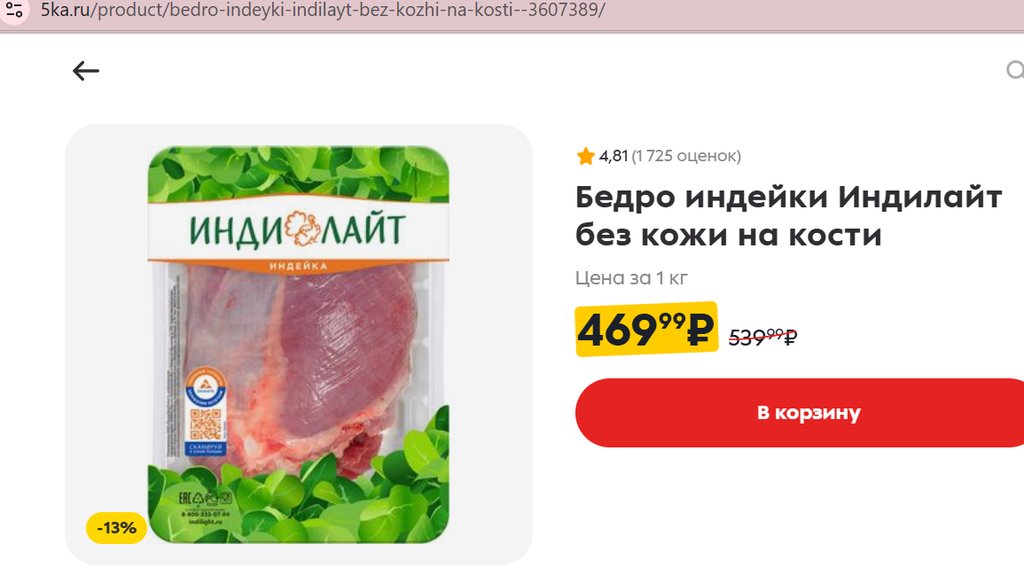Click the Цена за 1 кг label
Screen dimensions: 1024x583
[631, 278]
